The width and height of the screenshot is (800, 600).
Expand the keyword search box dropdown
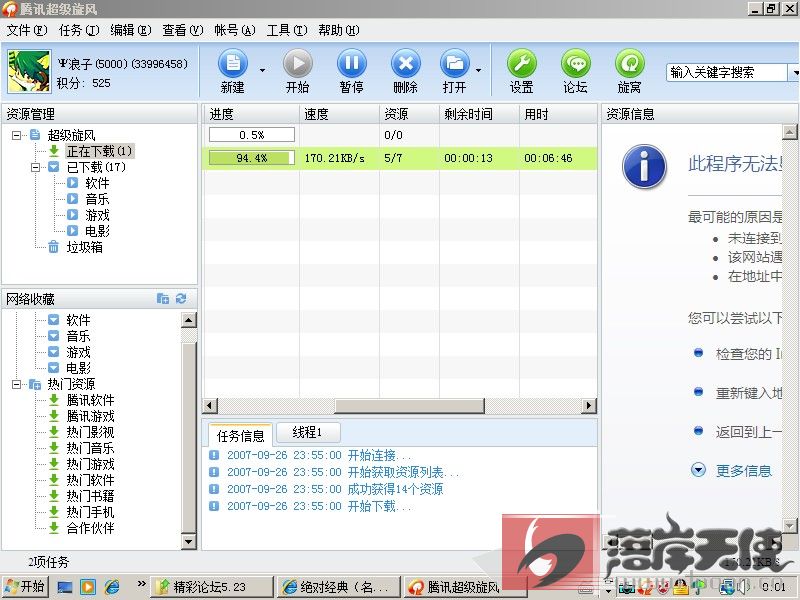794,72
